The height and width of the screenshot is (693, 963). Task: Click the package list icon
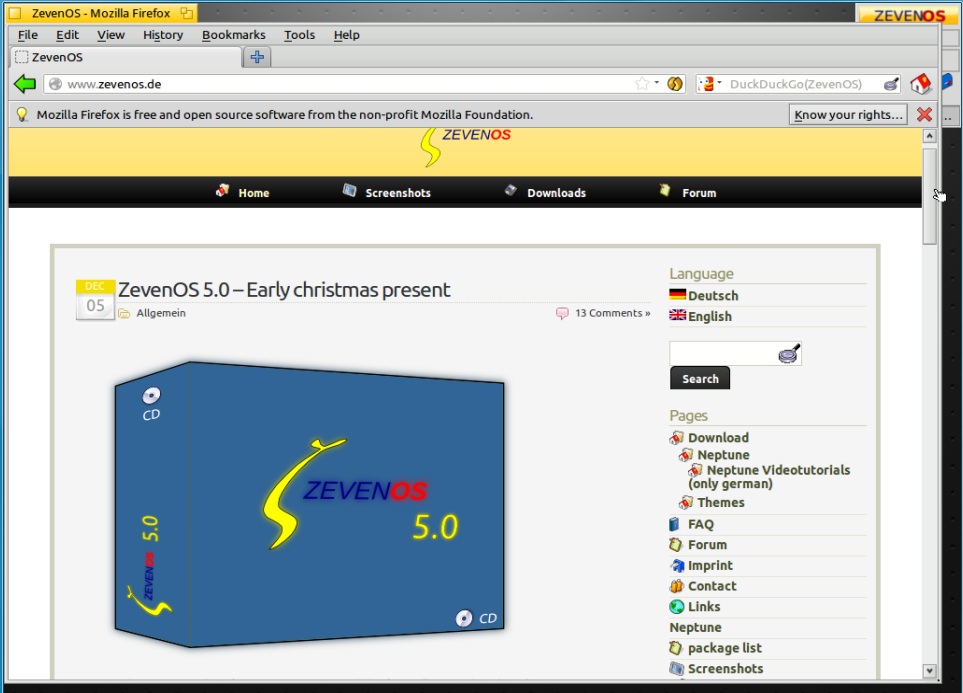coord(676,648)
